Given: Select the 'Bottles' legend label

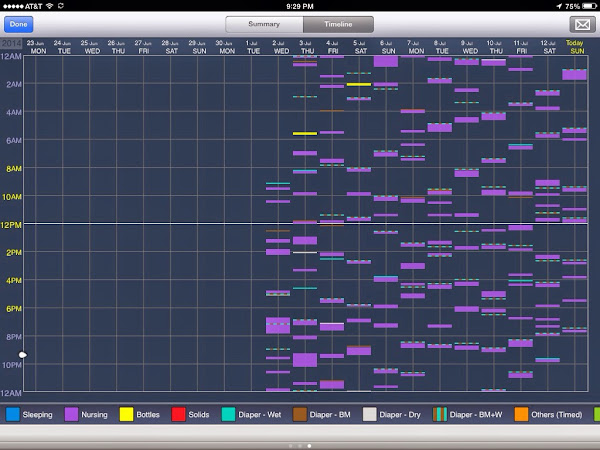Looking at the screenshot, I should tap(148, 415).
